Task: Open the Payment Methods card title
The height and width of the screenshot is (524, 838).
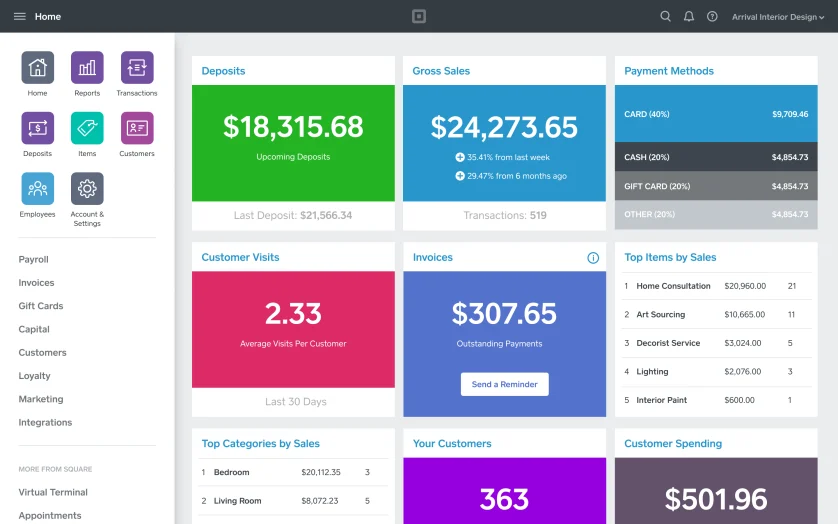Action: pyautogui.click(x=669, y=71)
